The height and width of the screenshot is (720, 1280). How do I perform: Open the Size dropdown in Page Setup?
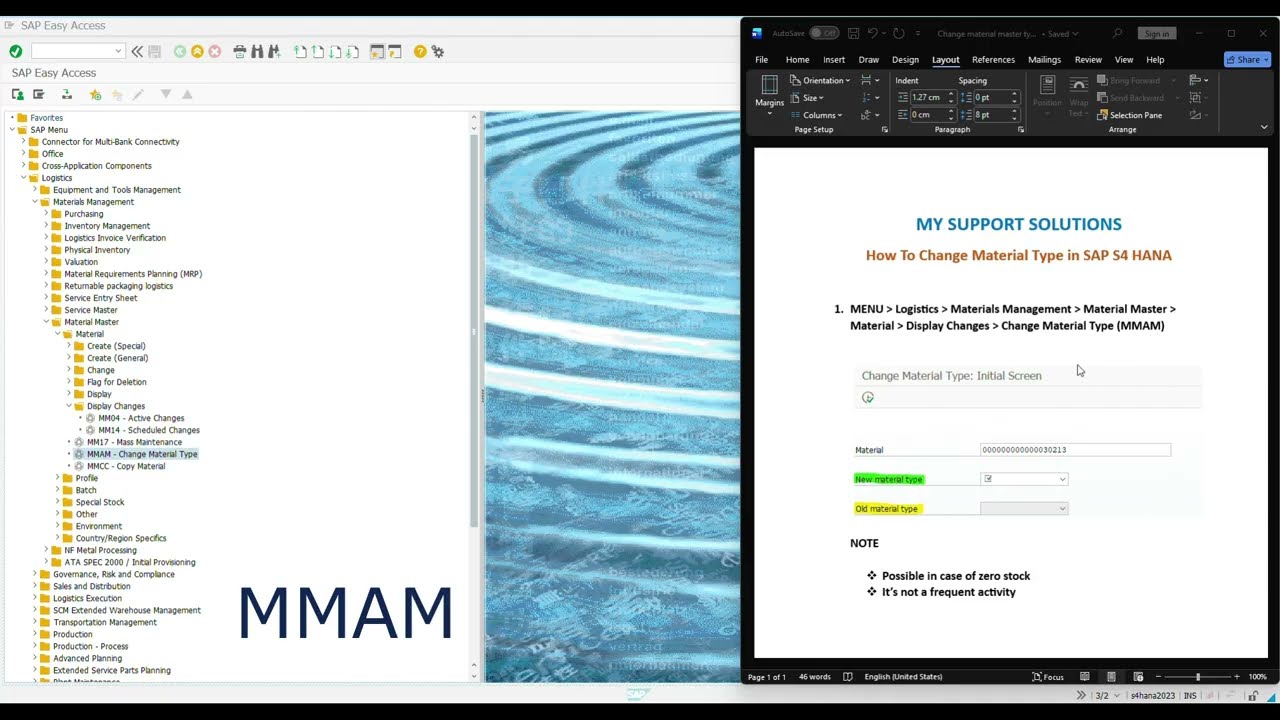(x=807, y=98)
